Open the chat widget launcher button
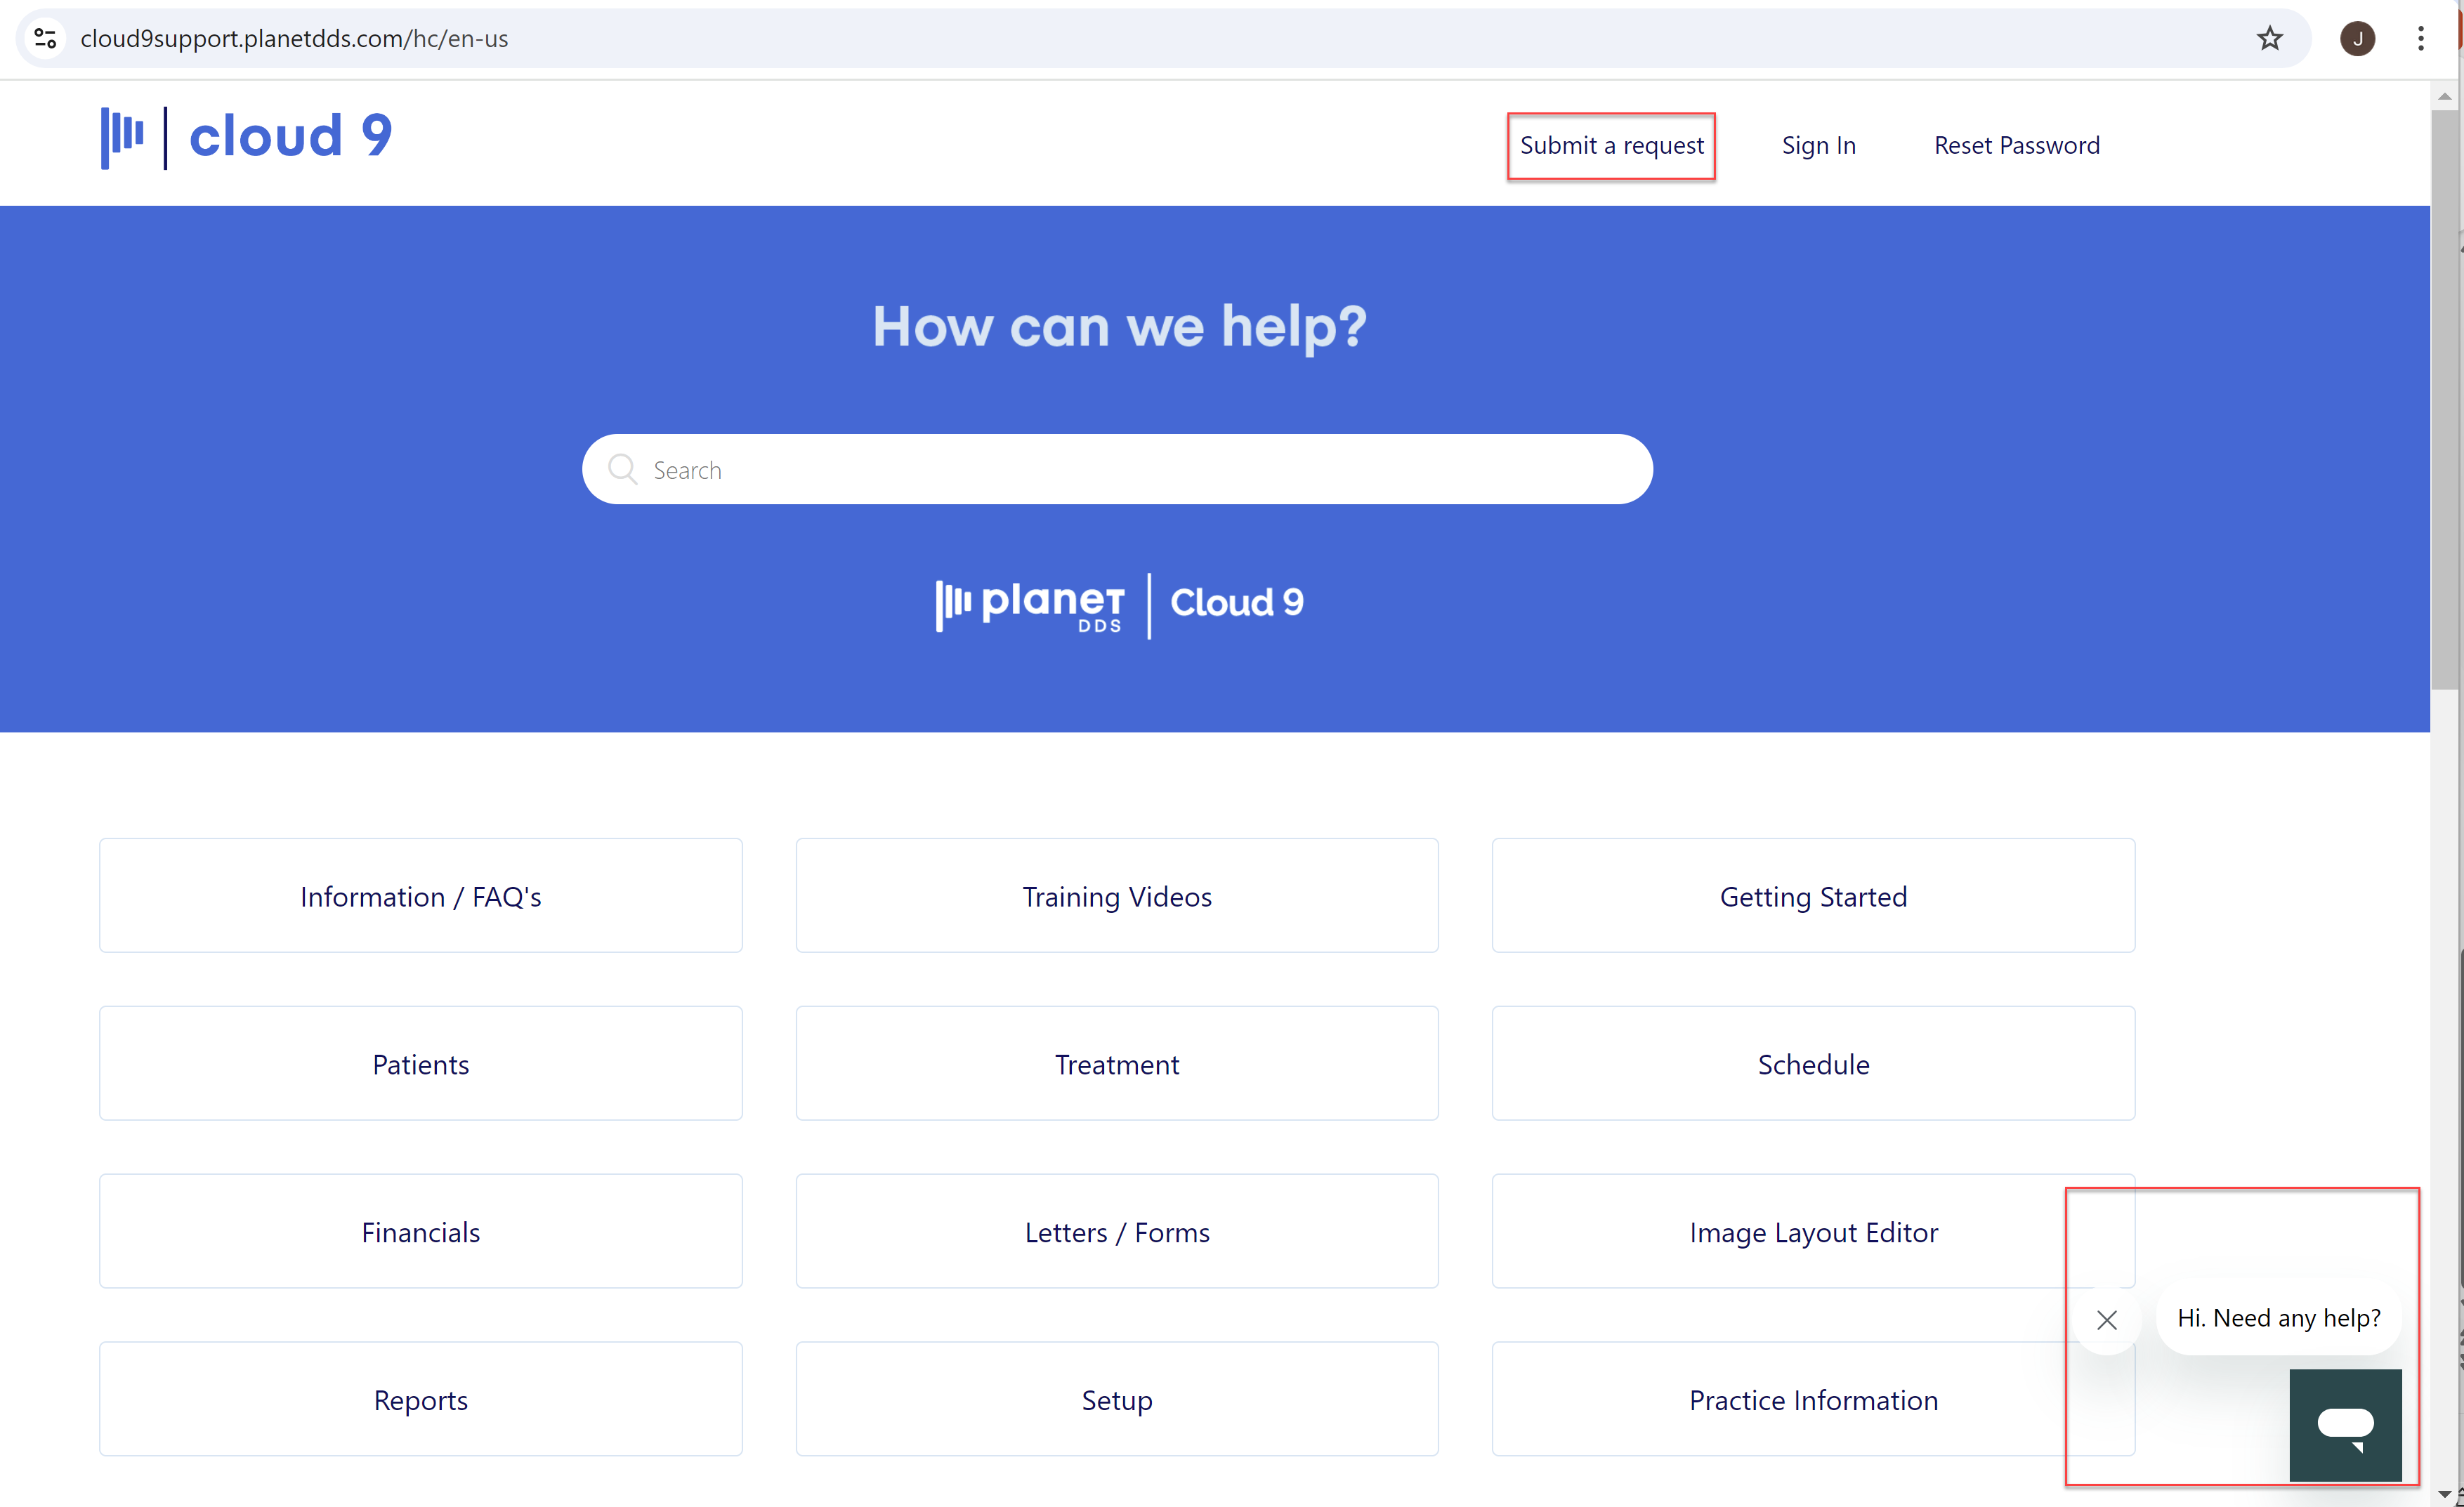Viewport: 2464px width, 1507px height. [2345, 1424]
